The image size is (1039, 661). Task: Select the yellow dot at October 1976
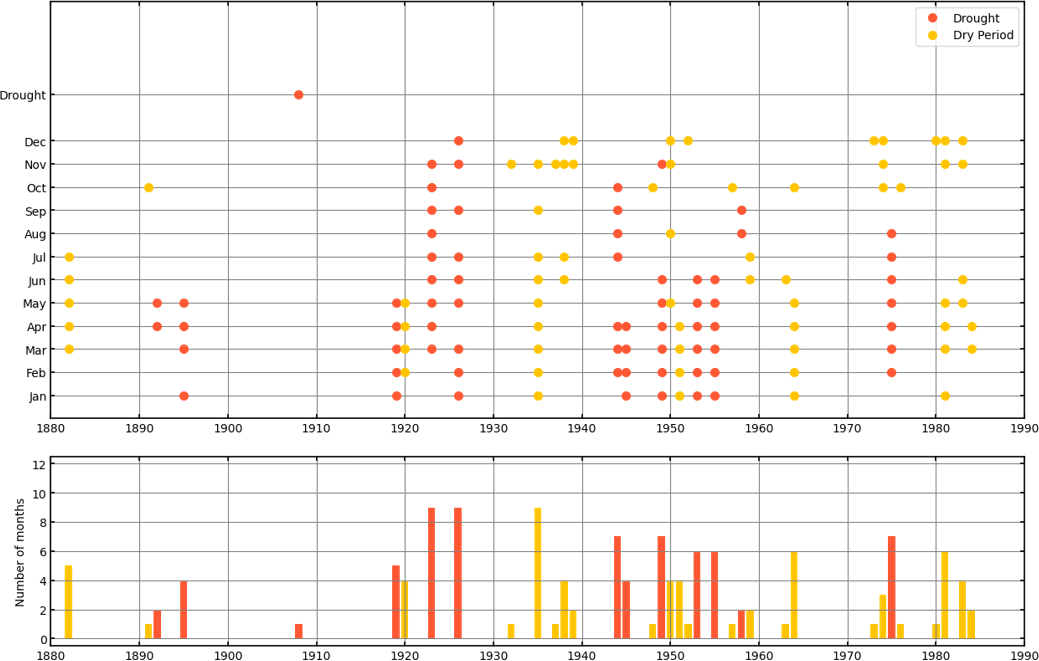(900, 187)
